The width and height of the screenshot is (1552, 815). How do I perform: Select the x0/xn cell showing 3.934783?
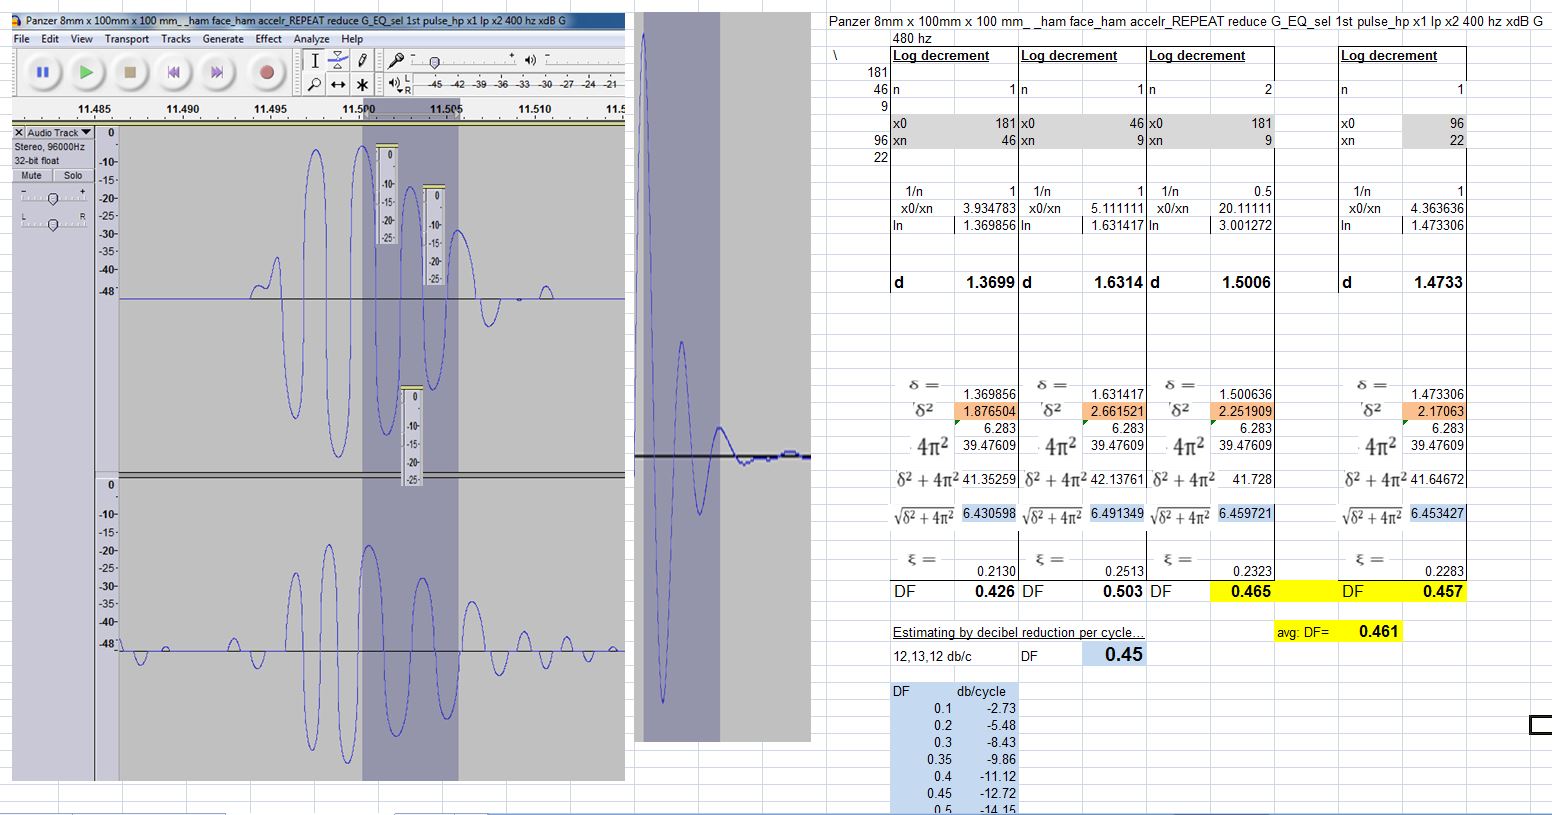(x=988, y=209)
